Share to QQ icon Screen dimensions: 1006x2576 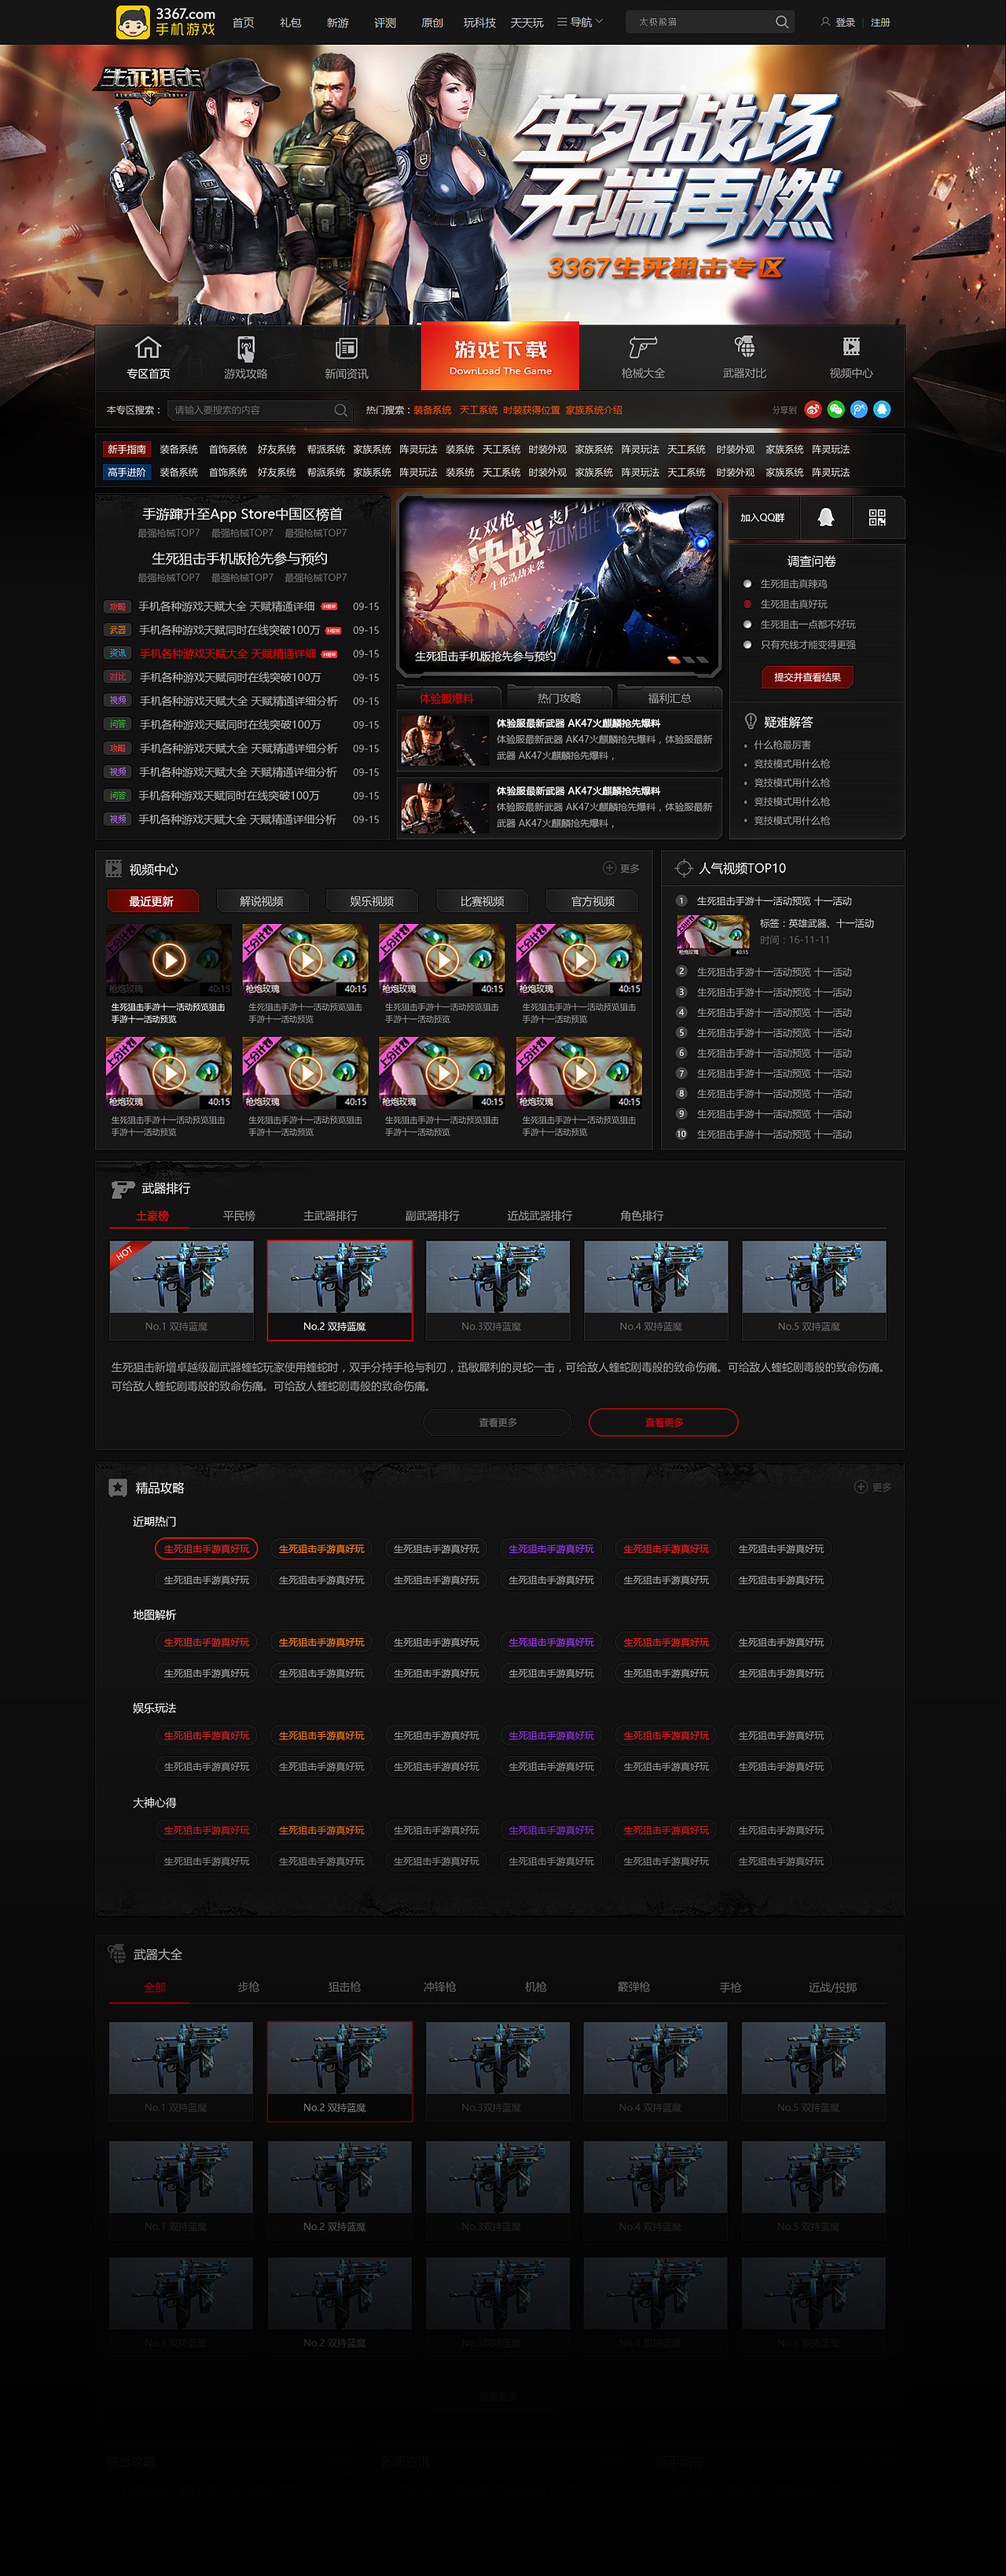[x=882, y=409]
